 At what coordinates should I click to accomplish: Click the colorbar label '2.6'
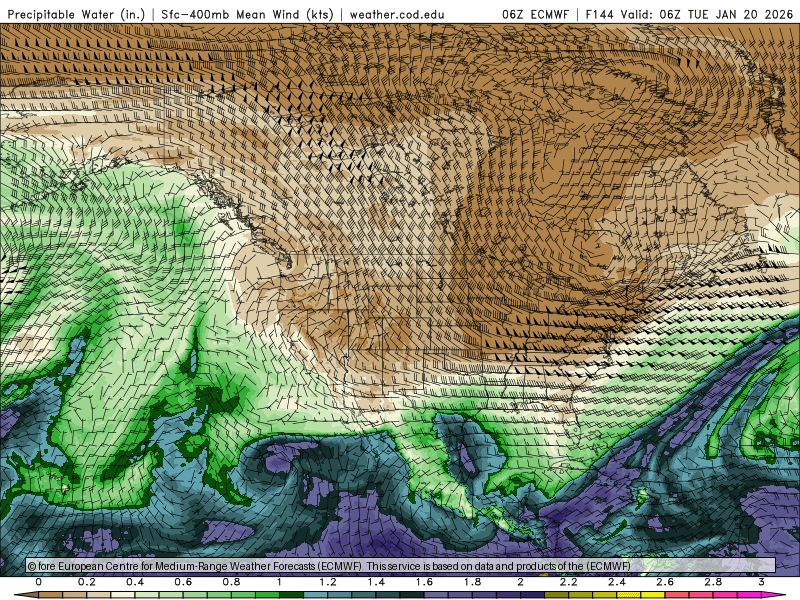(x=665, y=582)
